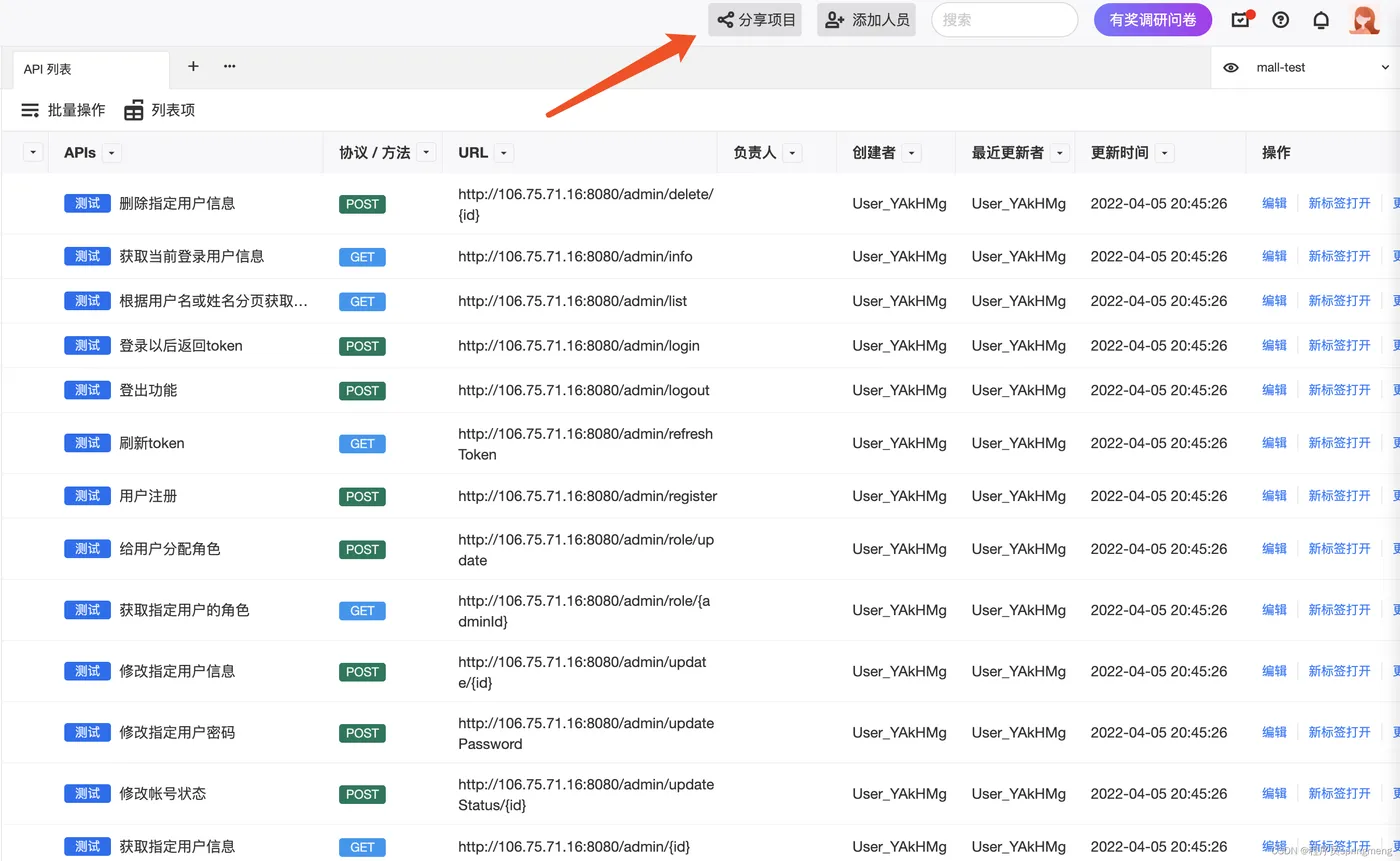This screenshot has width=1400, height=861.
Task: Open the task checklist icon with red dot
Action: (x=1241, y=20)
